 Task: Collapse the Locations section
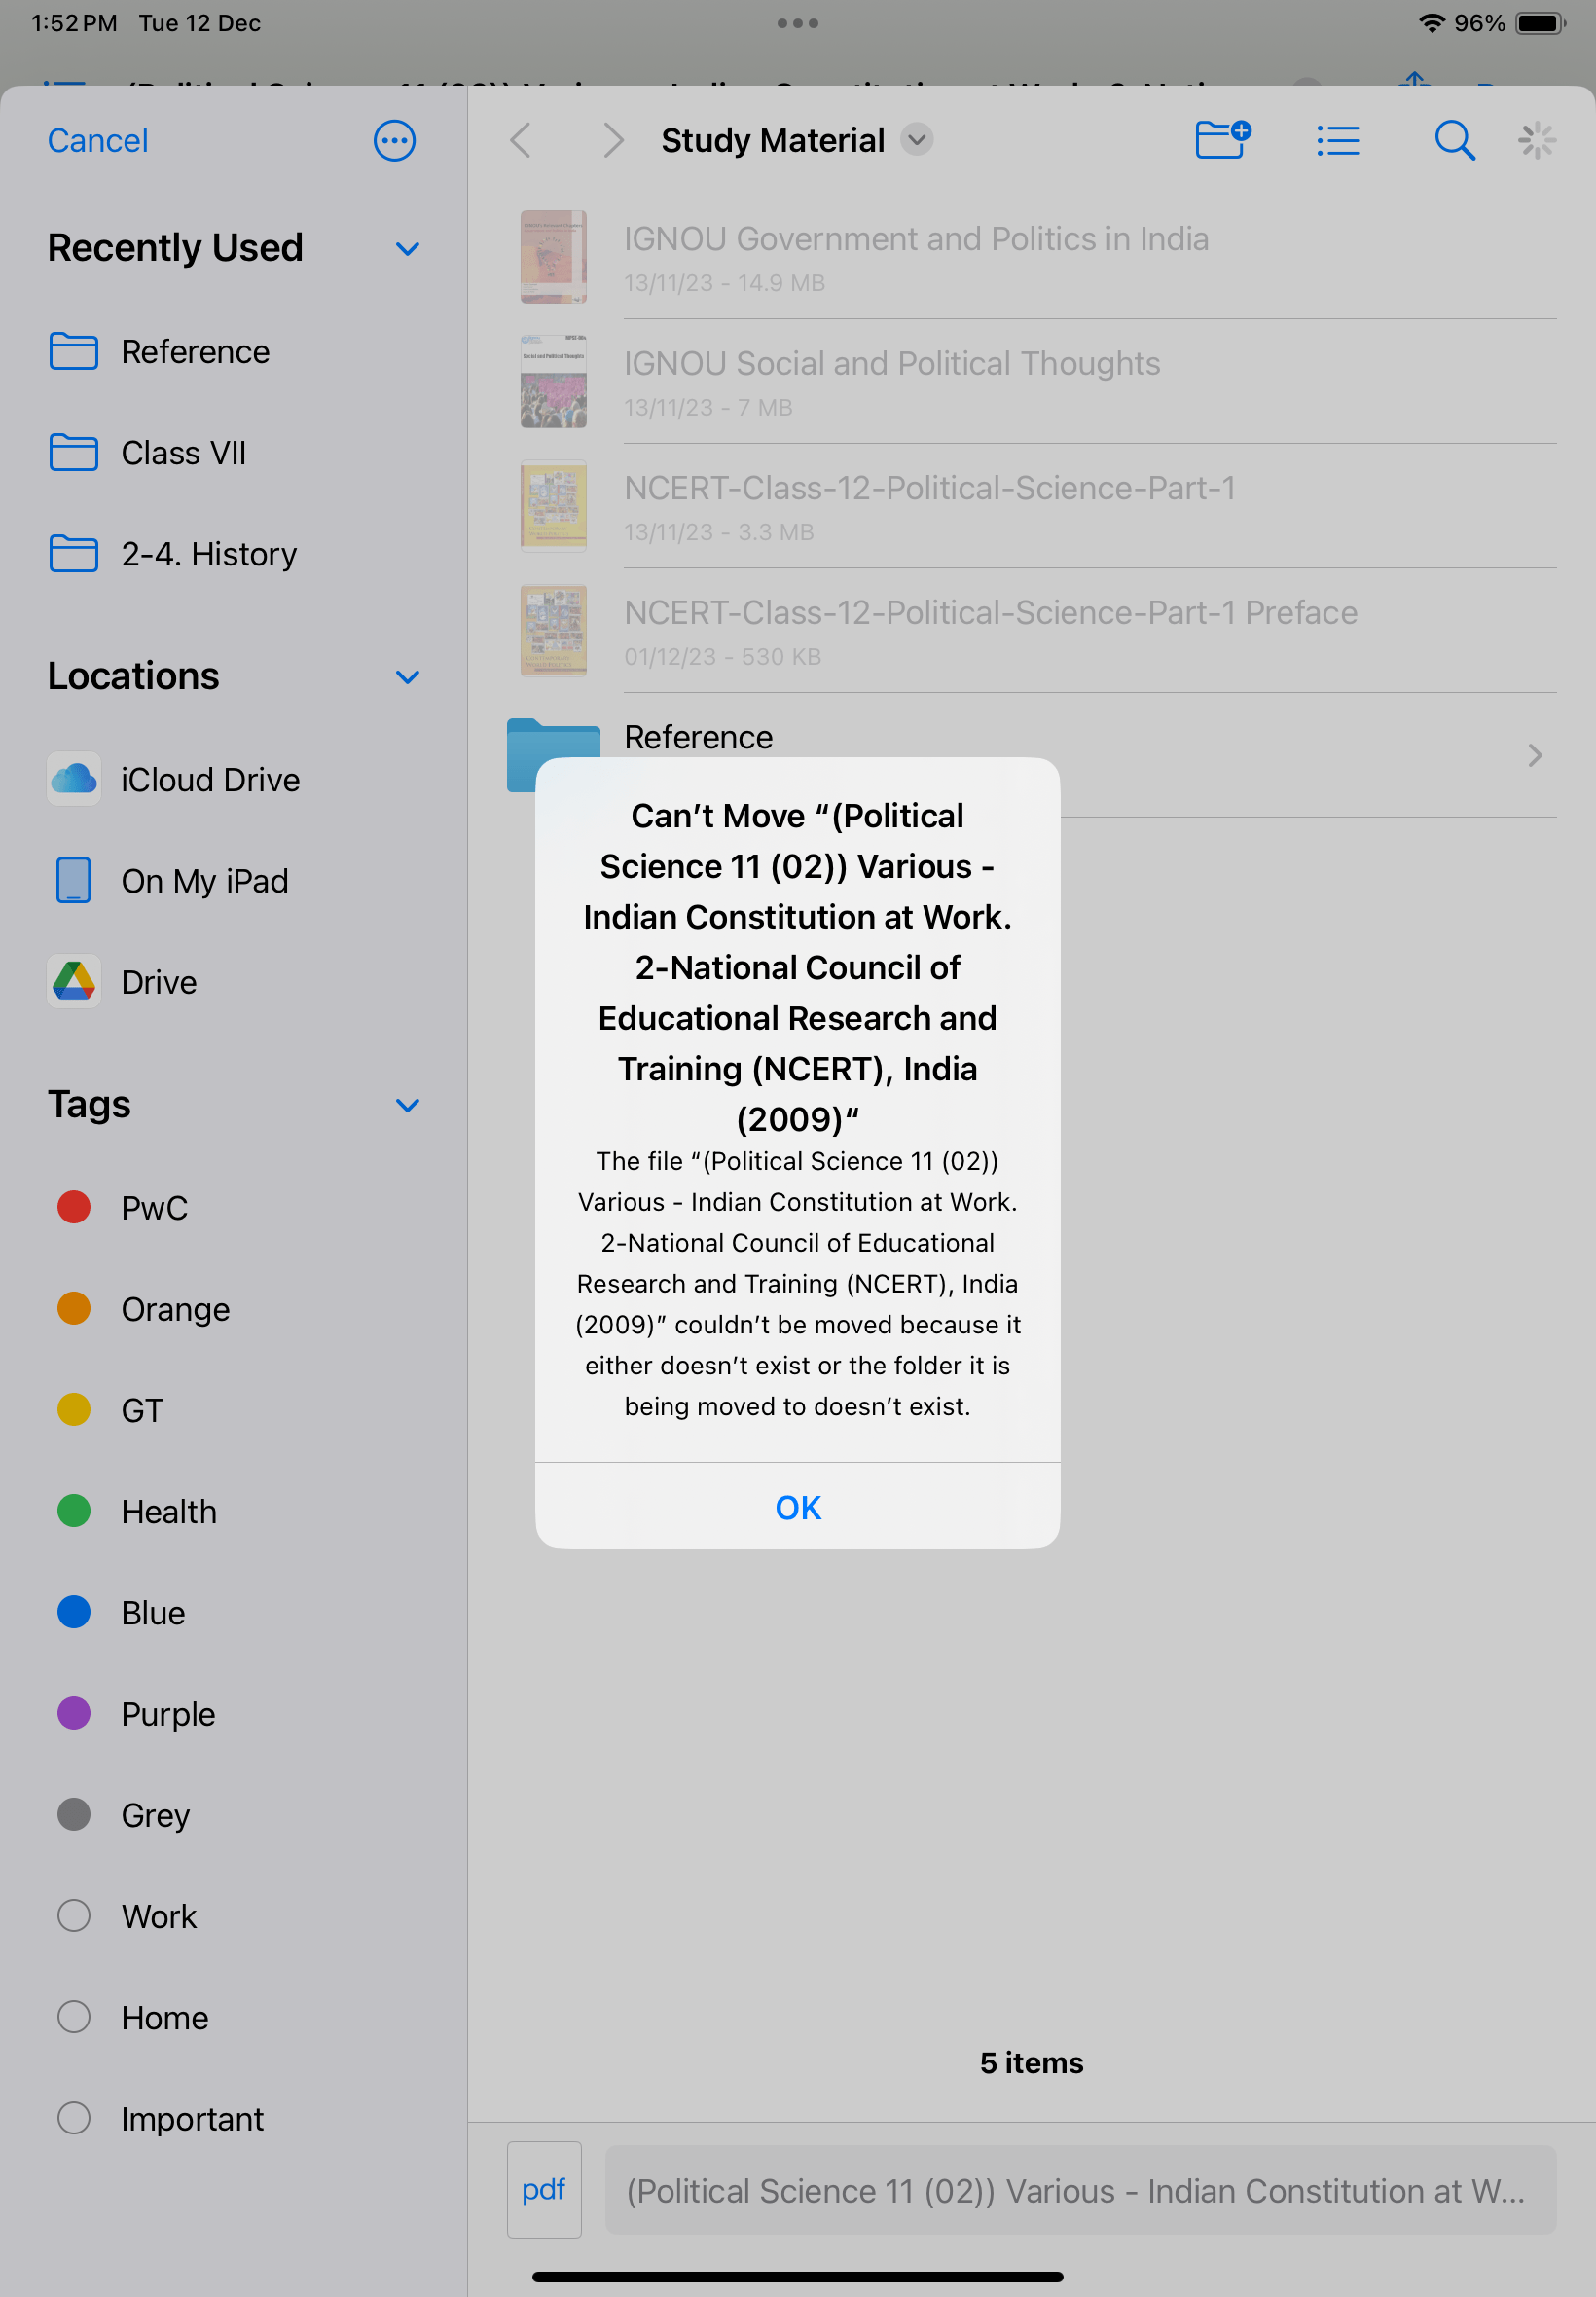pos(407,677)
